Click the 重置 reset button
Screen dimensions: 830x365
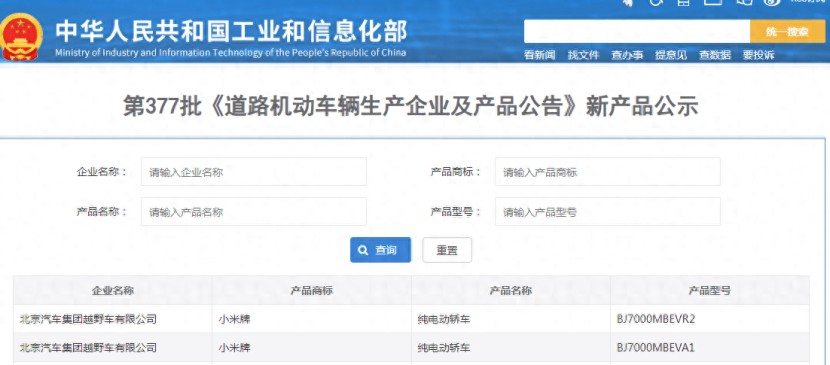[x=447, y=250]
